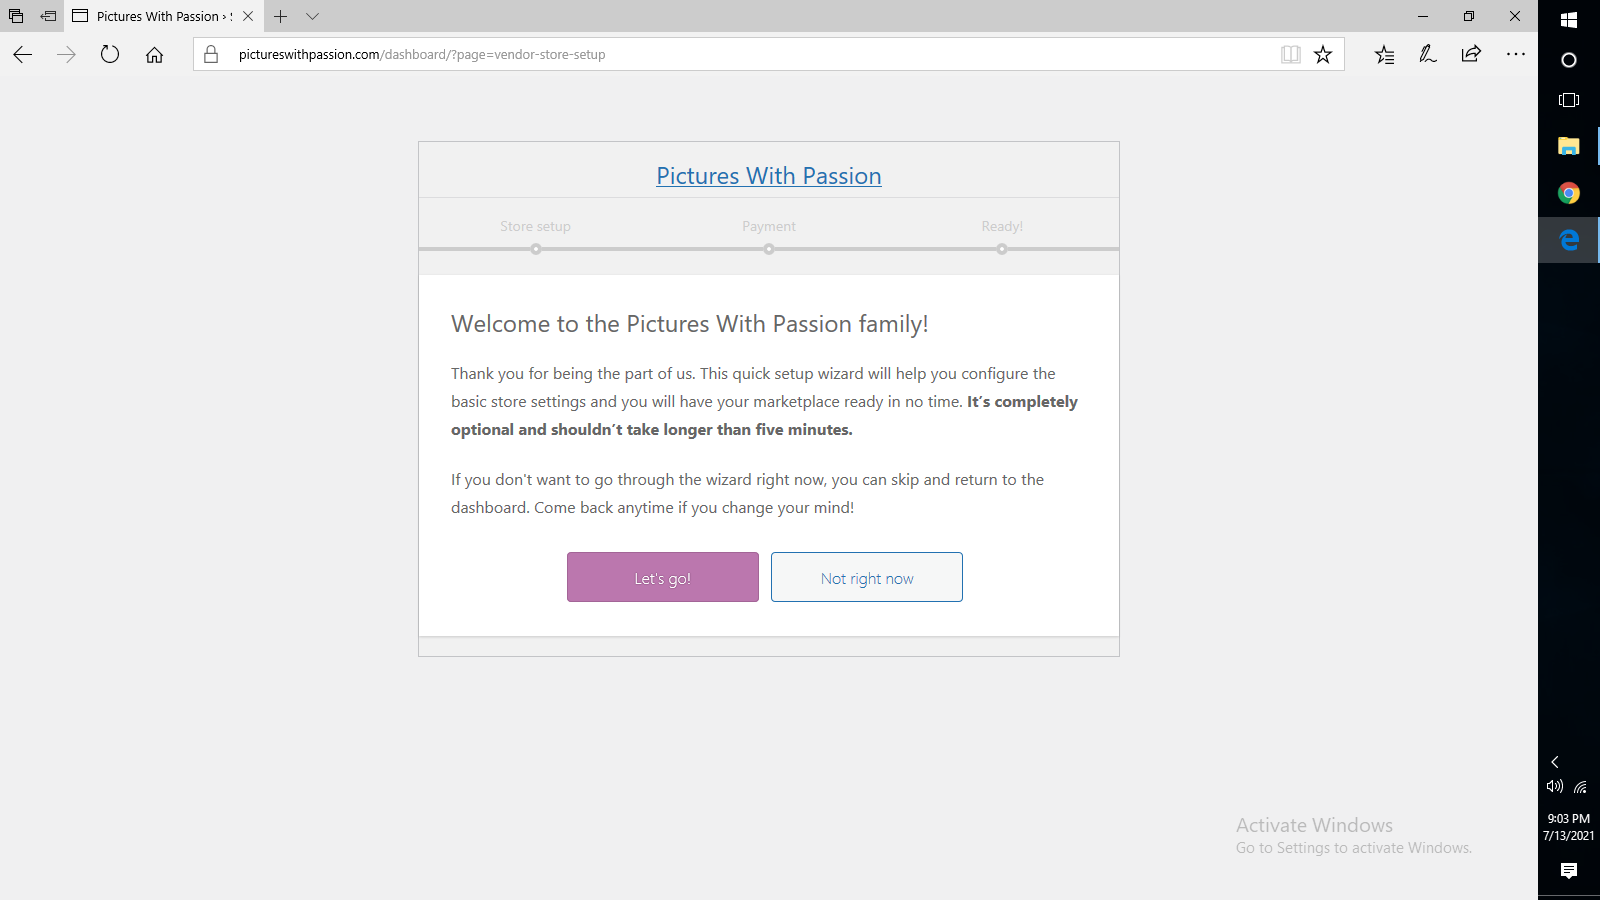Open Chrome from the taskbar

coord(1568,193)
